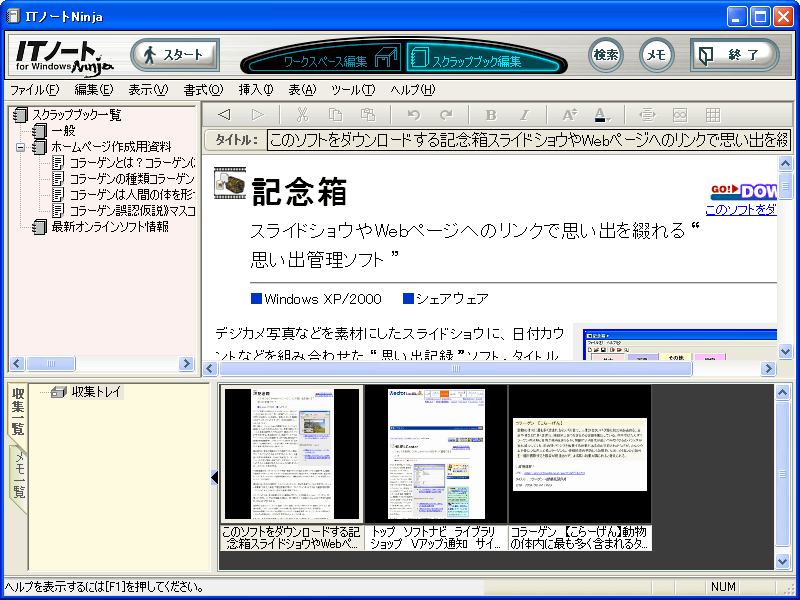The width and height of the screenshot is (800, 600).
Task: Click the 終了 exit button
Action: (734, 55)
